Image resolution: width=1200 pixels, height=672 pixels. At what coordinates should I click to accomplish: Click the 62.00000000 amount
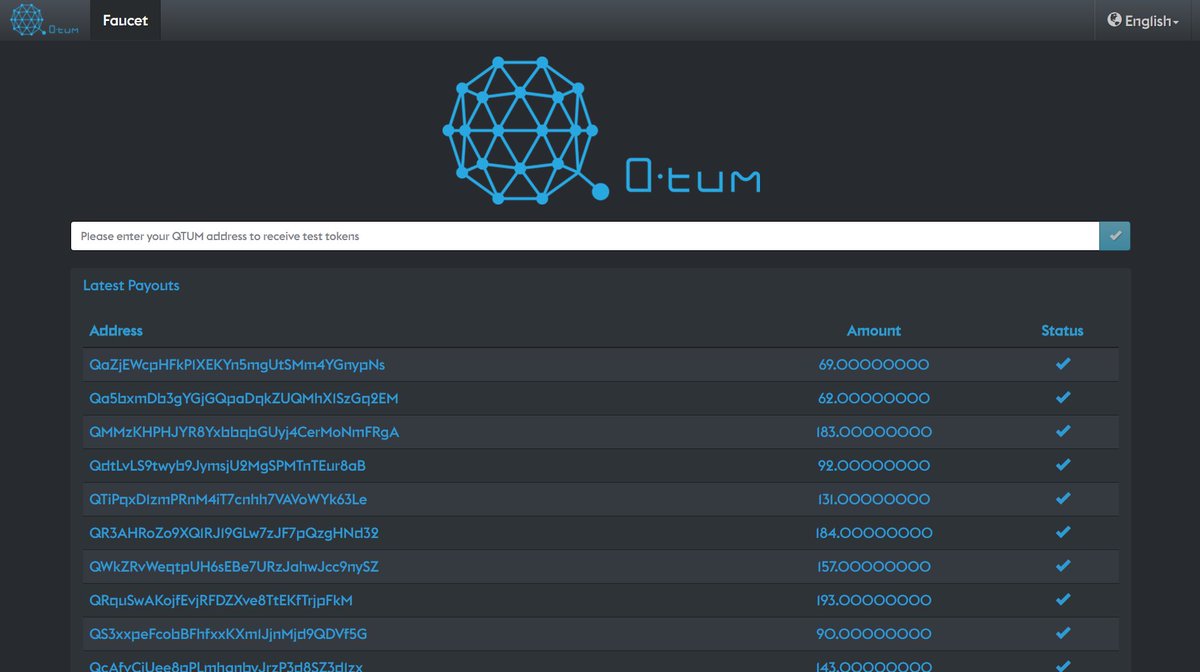click(874, 398)
